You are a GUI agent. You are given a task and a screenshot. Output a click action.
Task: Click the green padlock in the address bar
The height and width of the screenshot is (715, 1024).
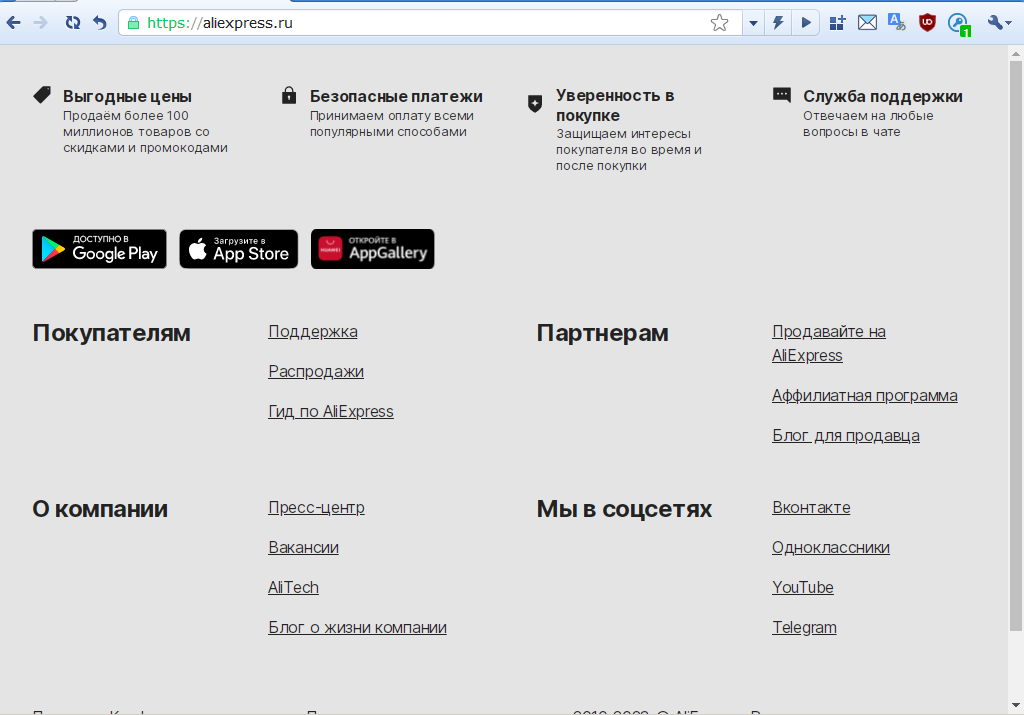[133, 23]
